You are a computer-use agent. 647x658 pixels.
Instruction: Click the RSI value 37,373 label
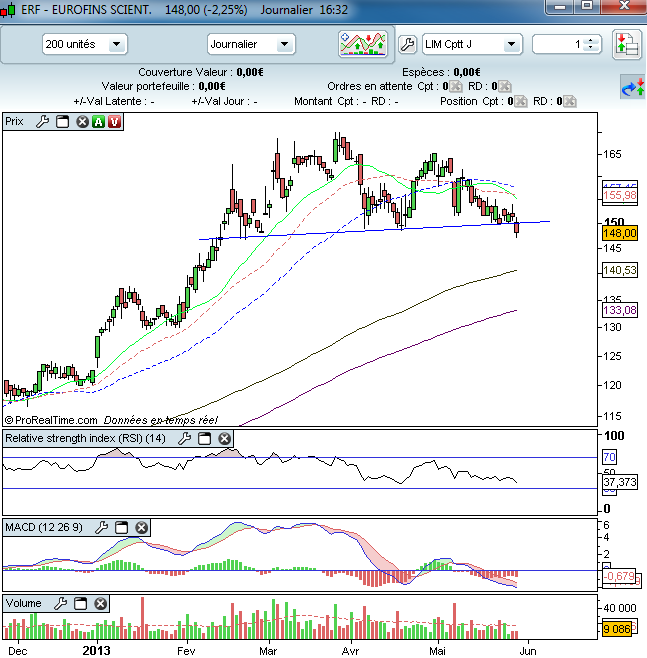(620, 482)
